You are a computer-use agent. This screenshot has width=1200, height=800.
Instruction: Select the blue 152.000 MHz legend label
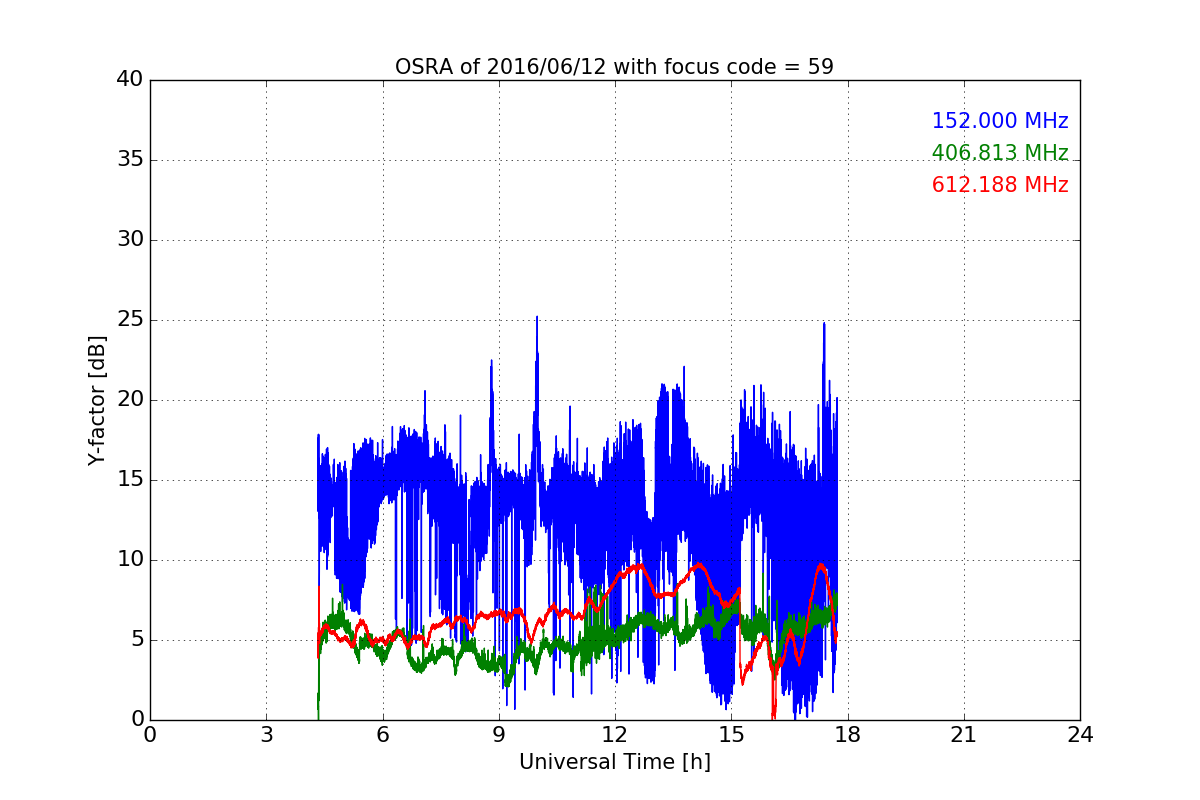tap(1000, 121)
